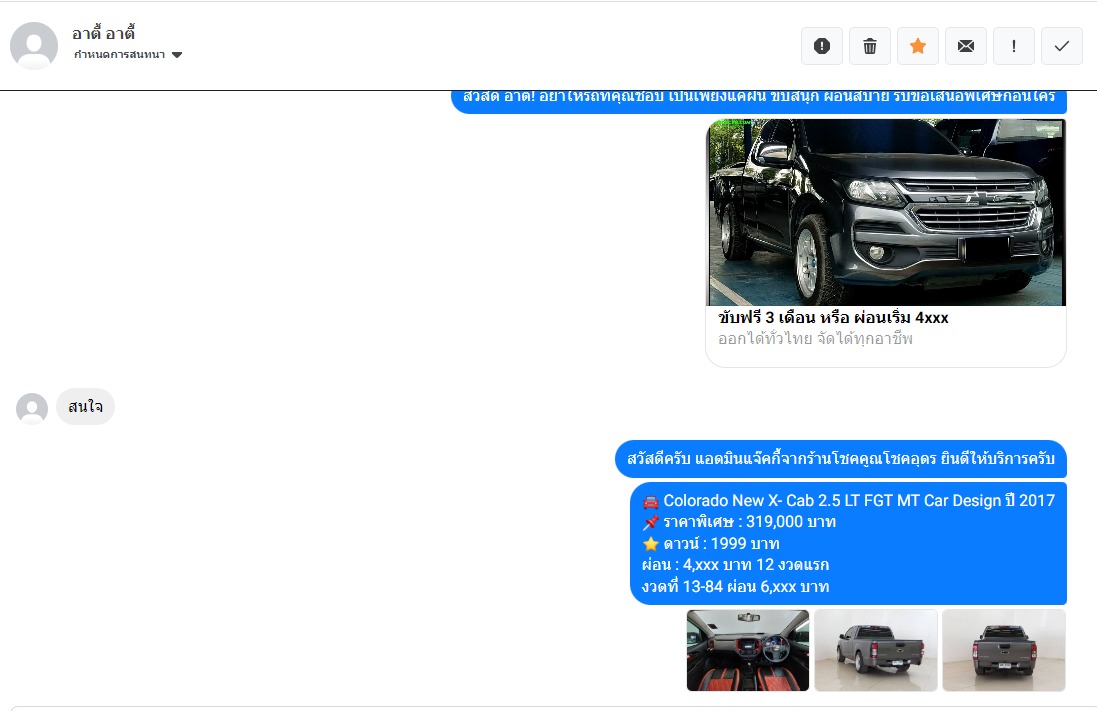1097x711 pixels.
Task: Open the contact name อาตี้ อาตี้
Action: click(104, 33)
